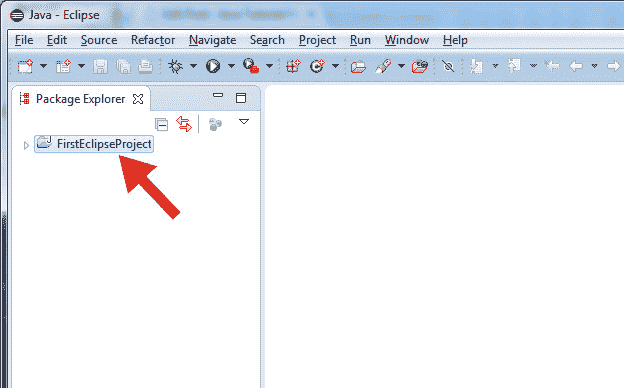
Task: Open the Search menu
Action: (x=267, y=40)
